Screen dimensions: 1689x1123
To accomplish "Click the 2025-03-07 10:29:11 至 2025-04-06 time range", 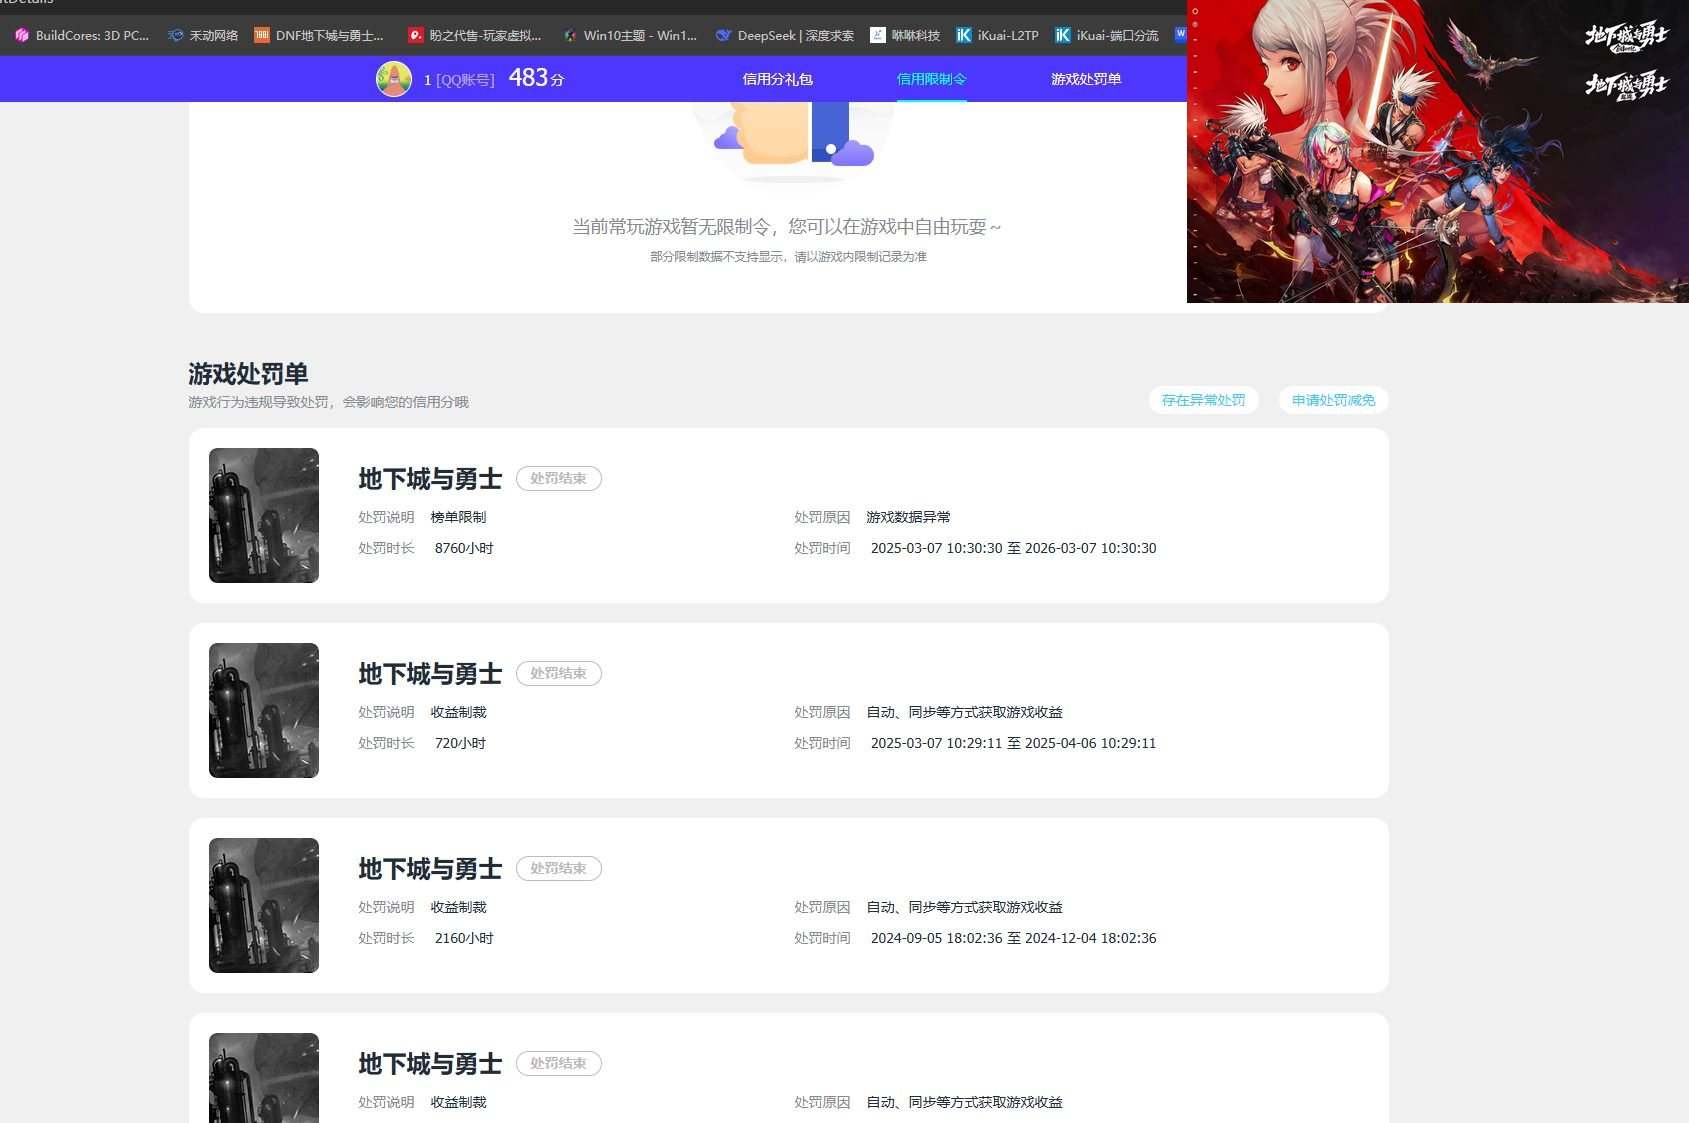I will click(1013, 743).
